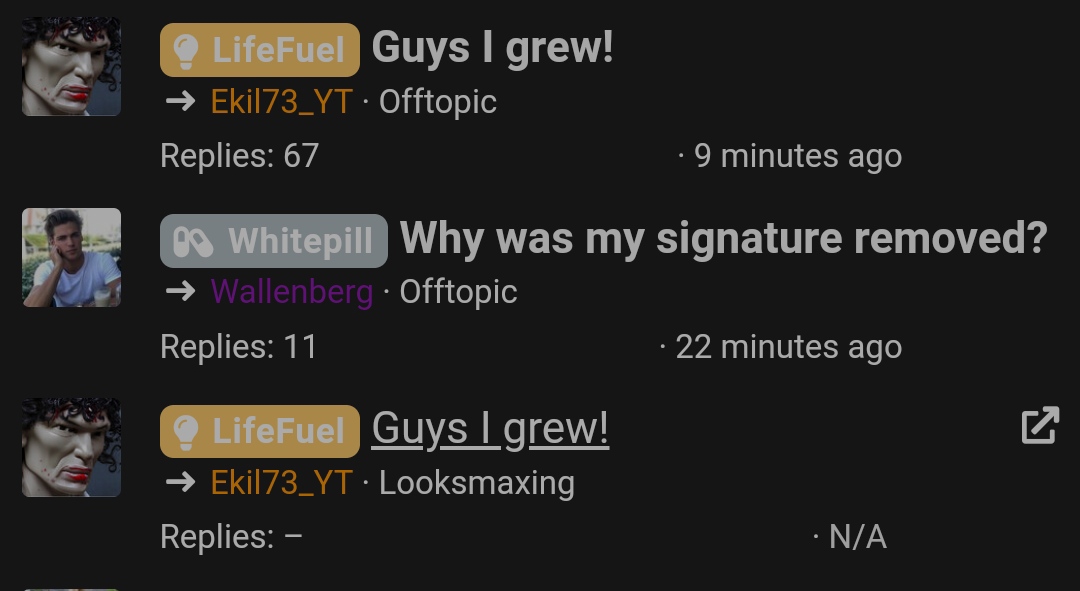Click lightbulb icon in first LifeFuel badge

pyautogui.click(x=185, y=50)
